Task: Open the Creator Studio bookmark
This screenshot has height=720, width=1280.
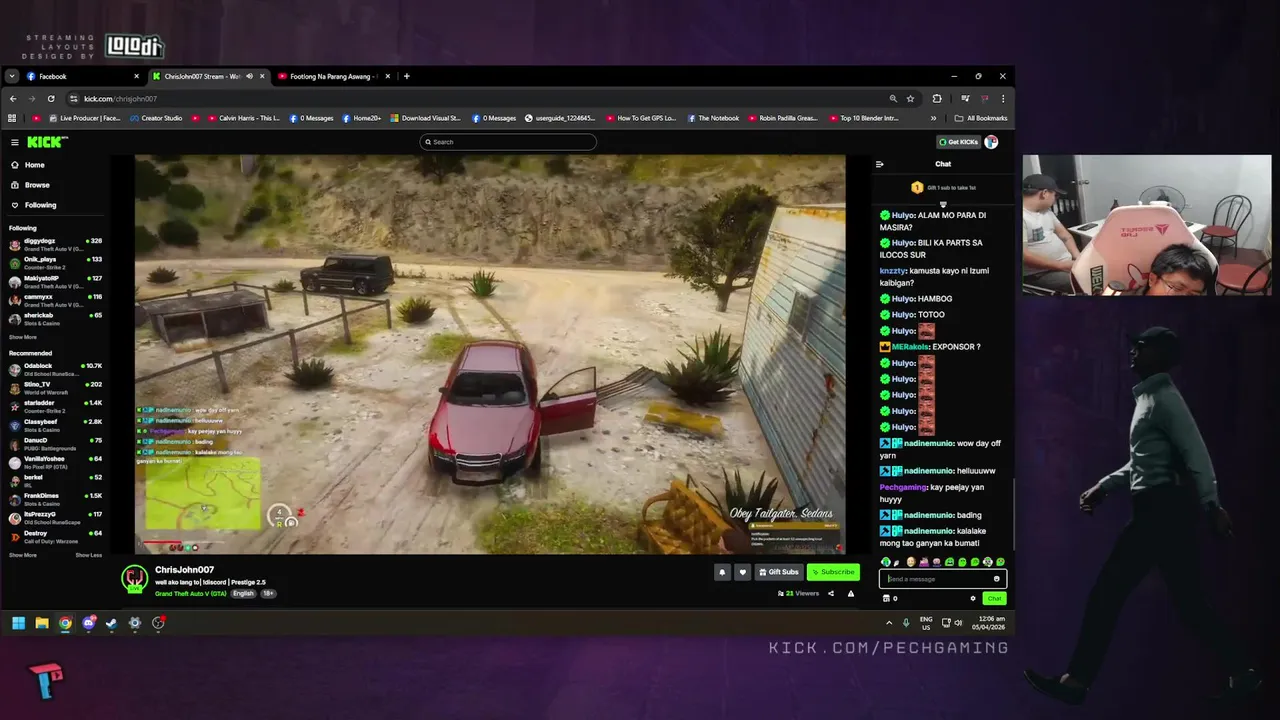Action: point(154,118)
